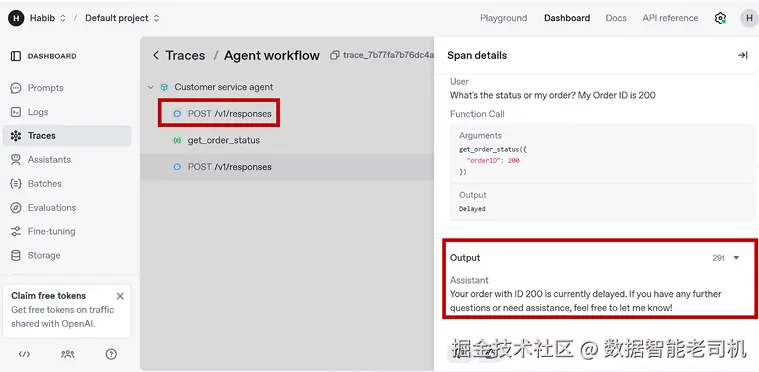The width and height of the screenshot is (759, 372).
Task: Click the Traces breadcrumb link
Action: [185, 56]
